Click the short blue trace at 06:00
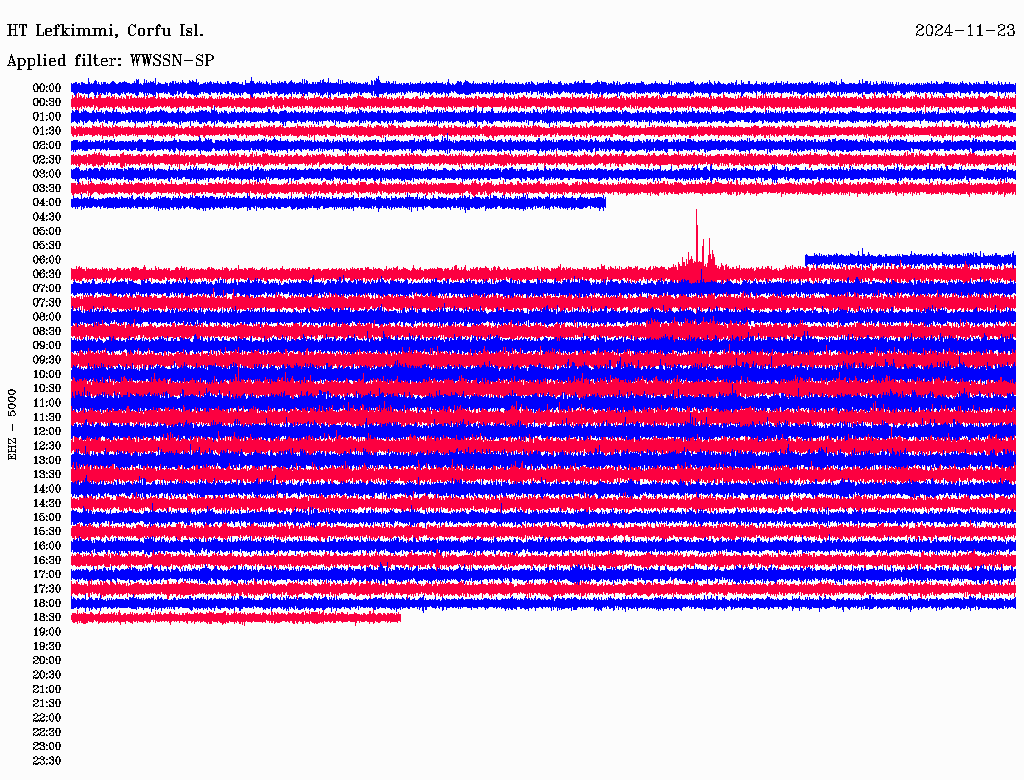1024x780 pixels. point(910,260)
